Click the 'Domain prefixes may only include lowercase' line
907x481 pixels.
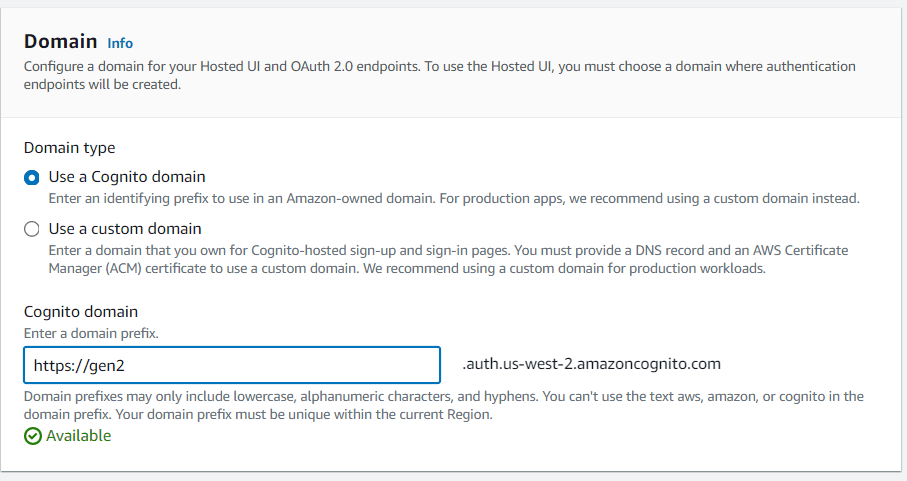(x=444, y=397)
